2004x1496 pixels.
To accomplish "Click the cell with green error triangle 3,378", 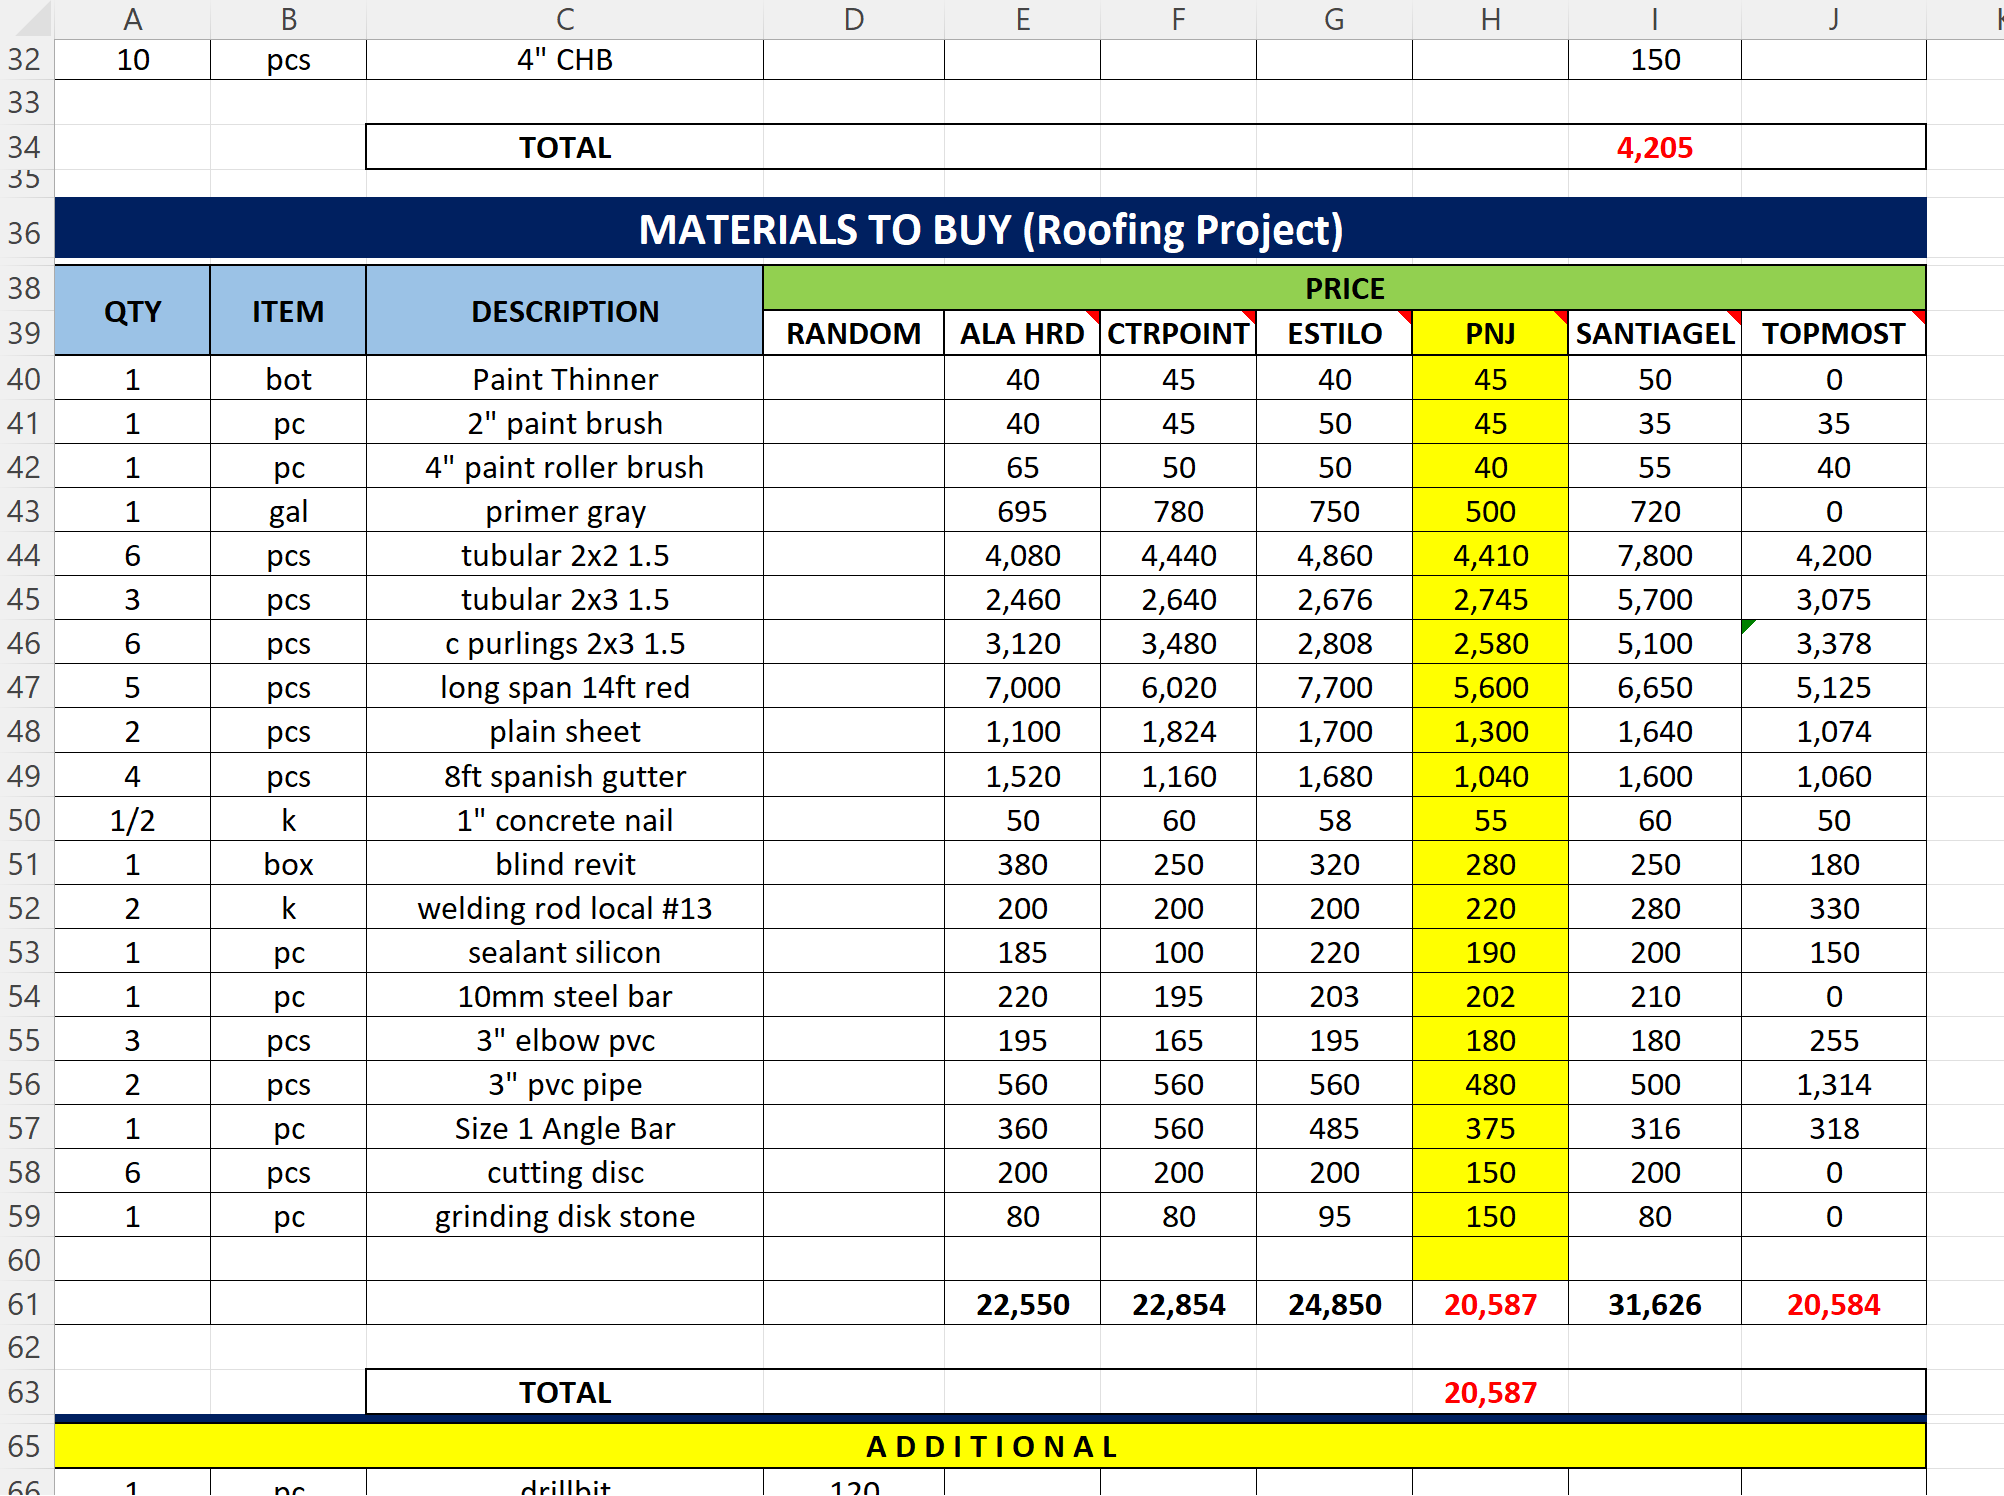I will pos(1832,643).
